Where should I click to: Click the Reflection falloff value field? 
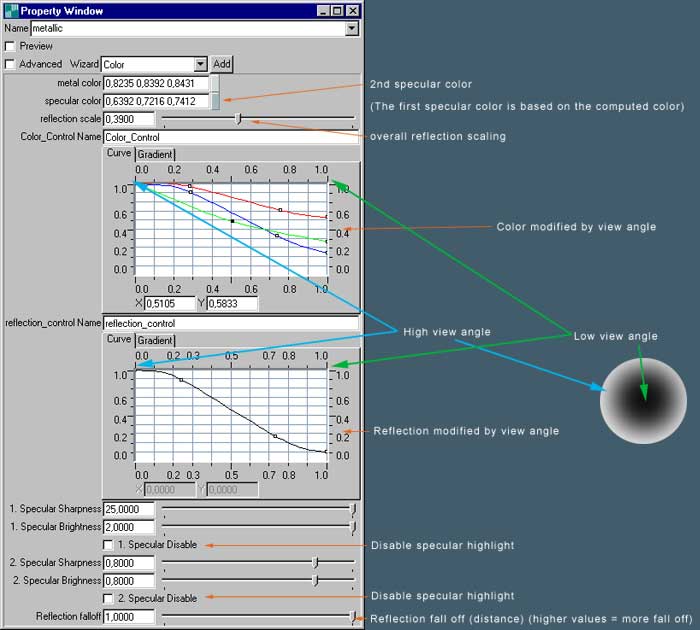pos(129,617)
